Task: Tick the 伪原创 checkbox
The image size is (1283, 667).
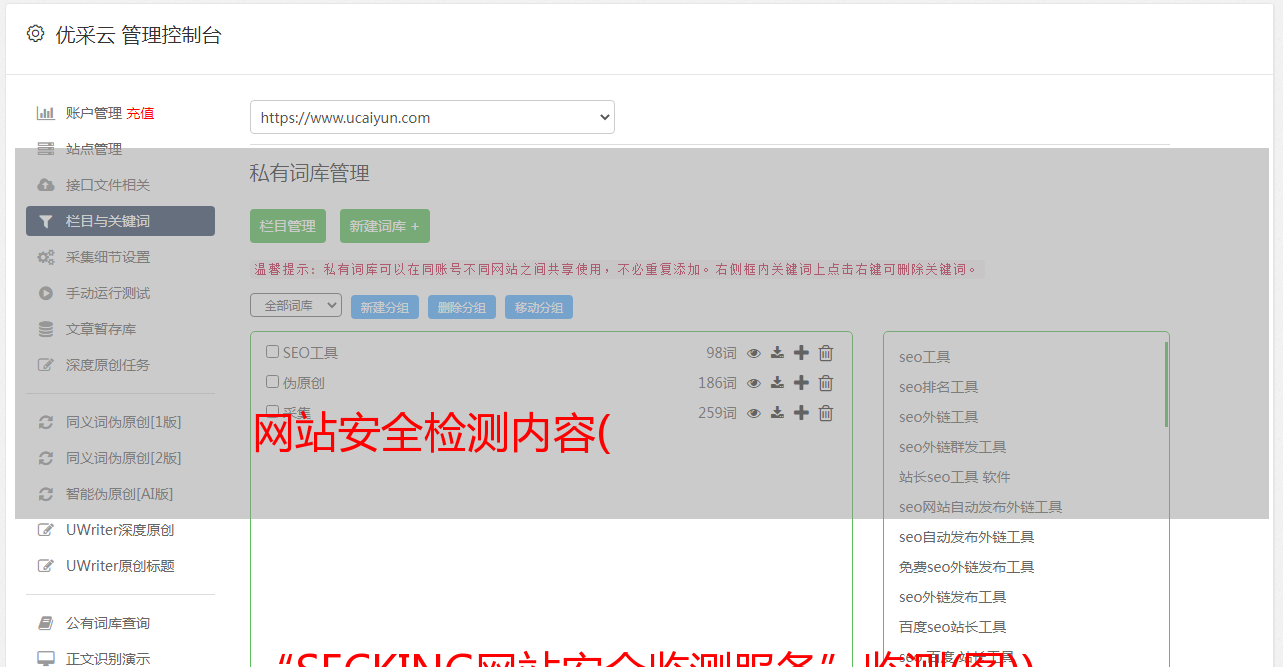Action: coord(272,382)
